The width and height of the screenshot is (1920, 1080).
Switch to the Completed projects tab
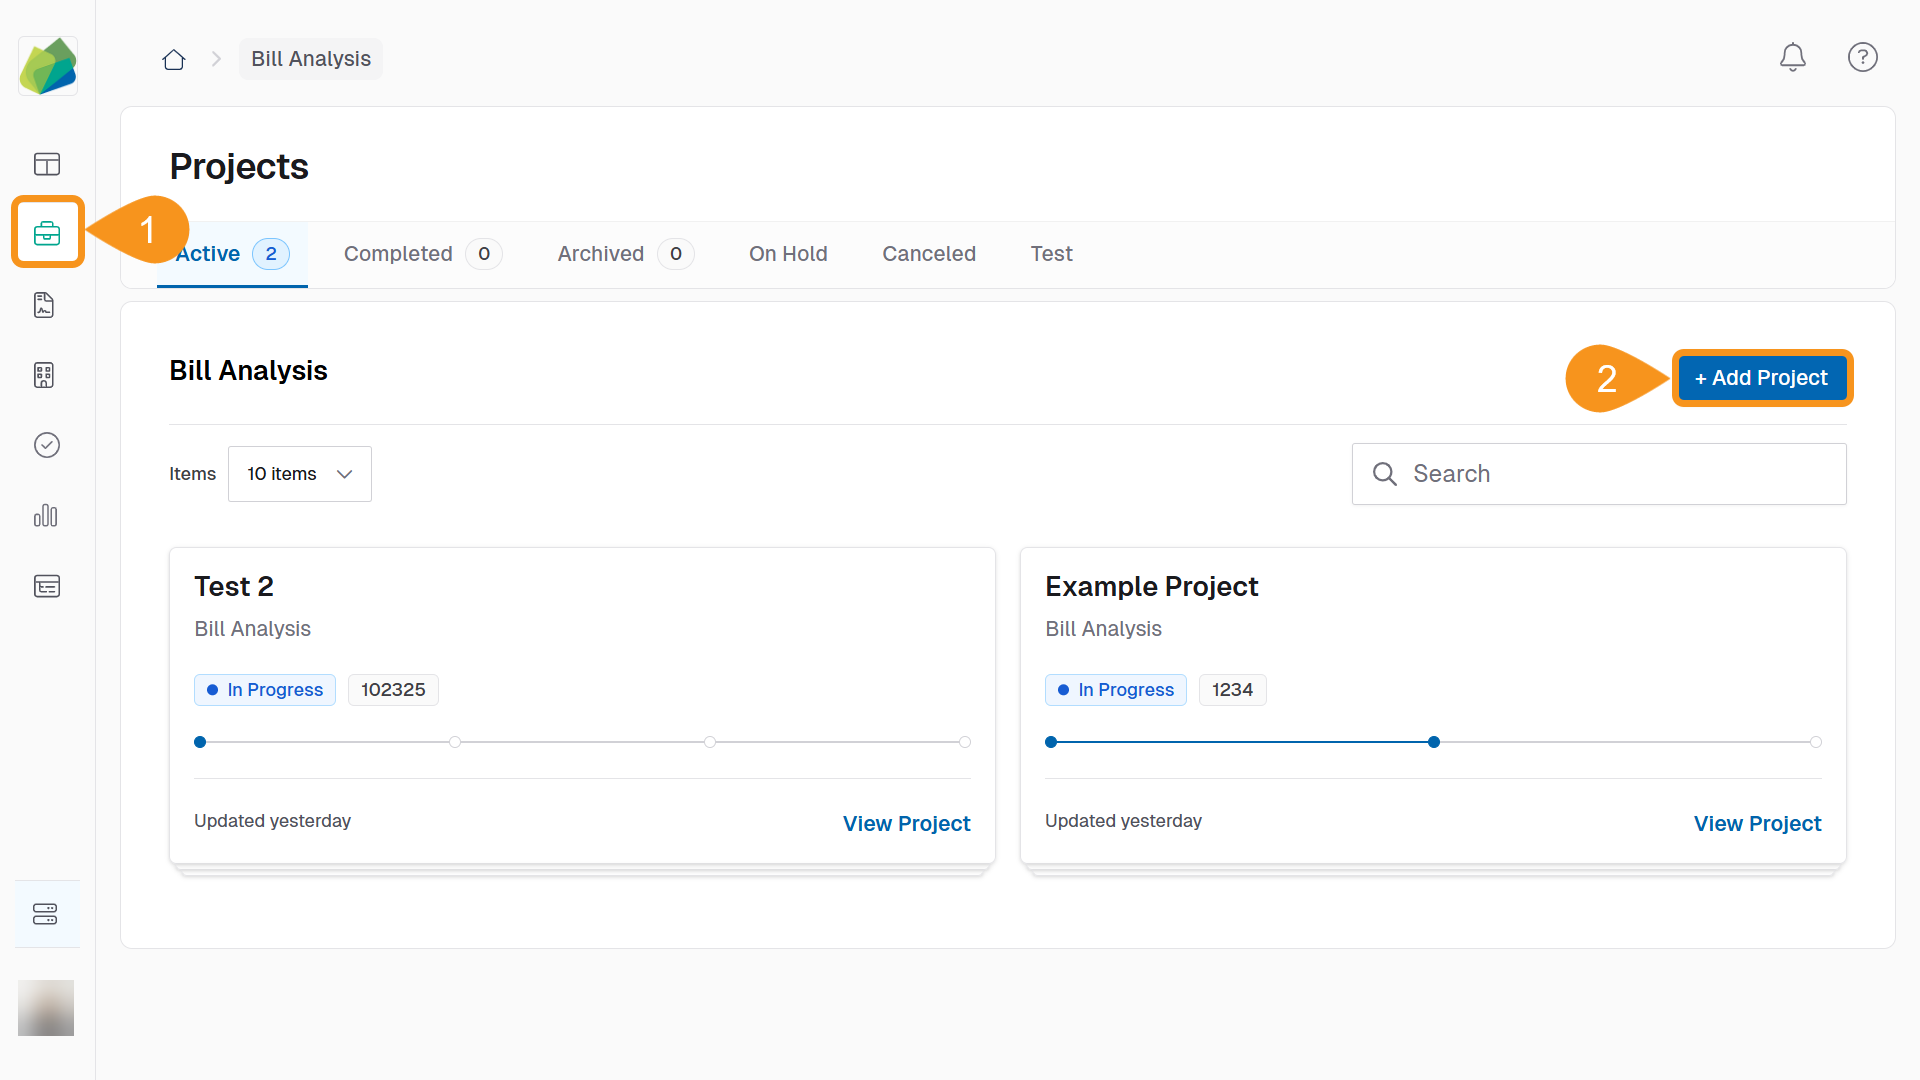(398, 253)
